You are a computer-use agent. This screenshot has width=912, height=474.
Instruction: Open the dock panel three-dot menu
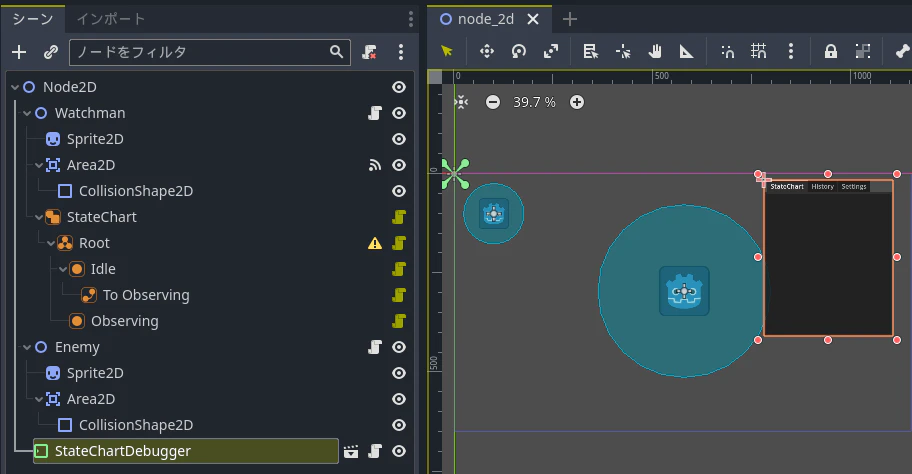(411, 19)
